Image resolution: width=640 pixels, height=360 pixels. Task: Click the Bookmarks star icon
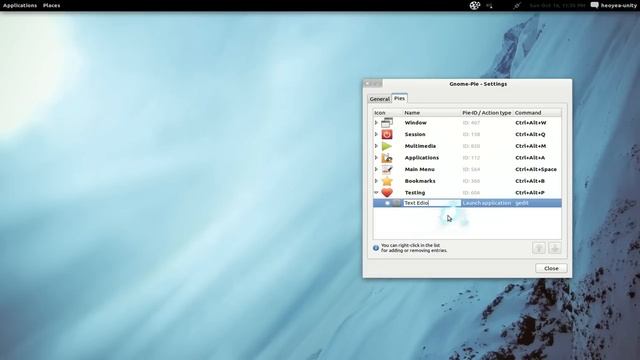(387, 181)
